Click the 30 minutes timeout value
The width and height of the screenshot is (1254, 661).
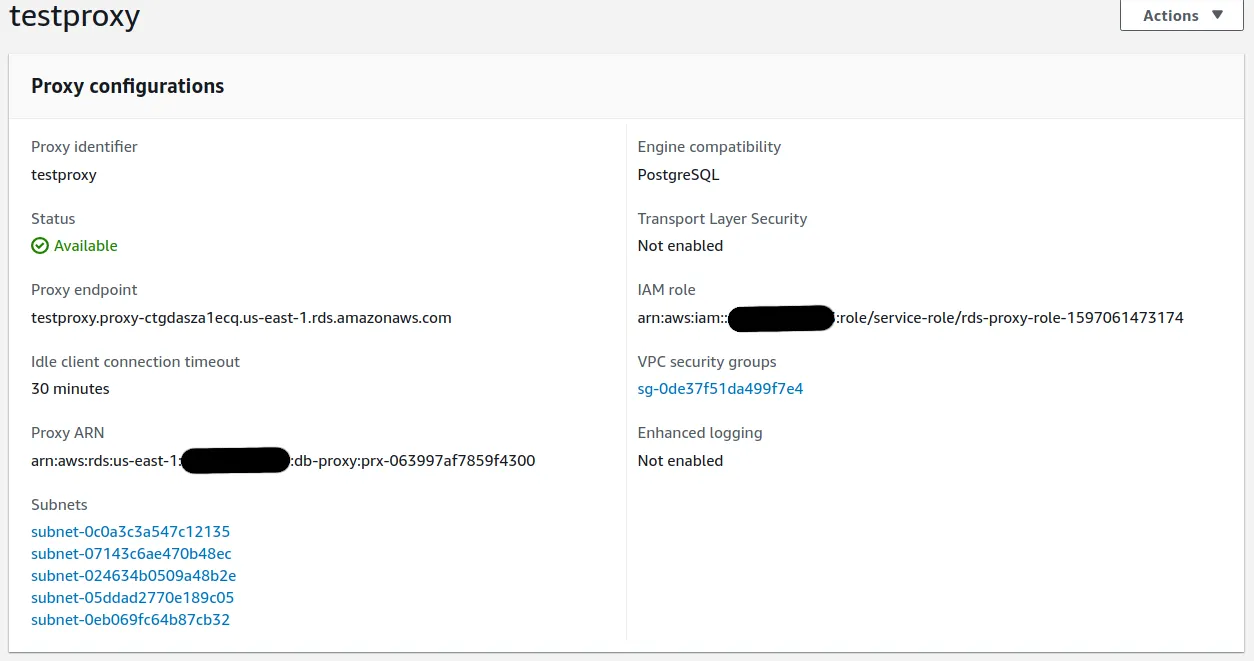[x=70, y=389]
